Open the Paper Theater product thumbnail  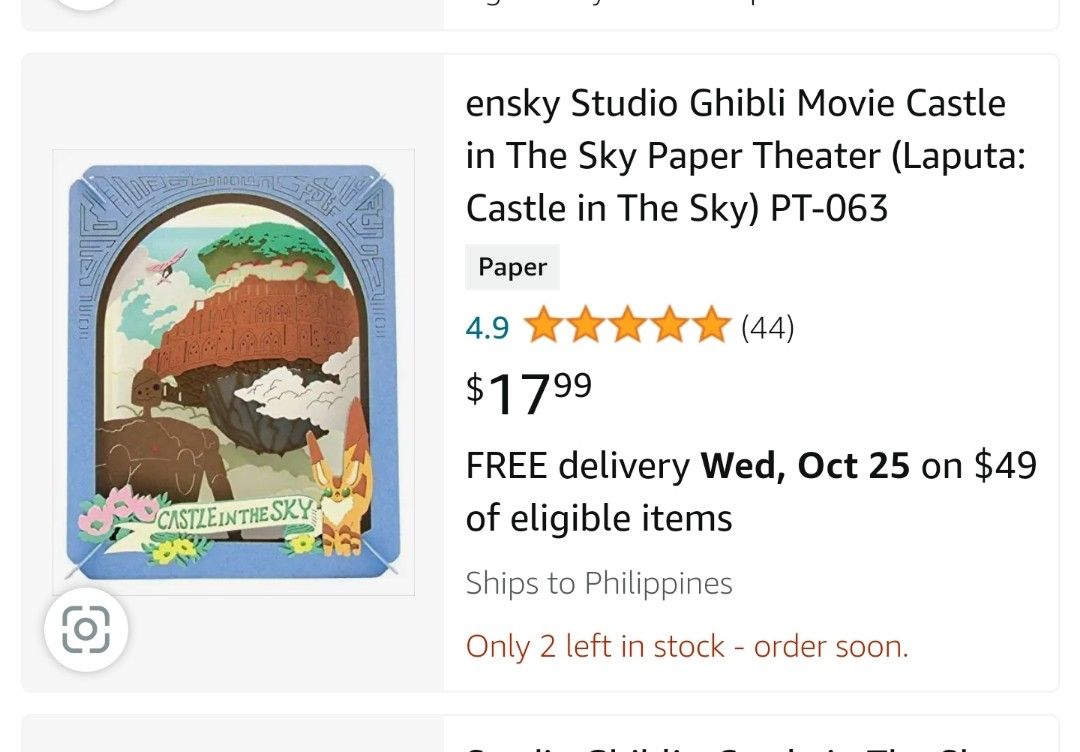point(234,369)
